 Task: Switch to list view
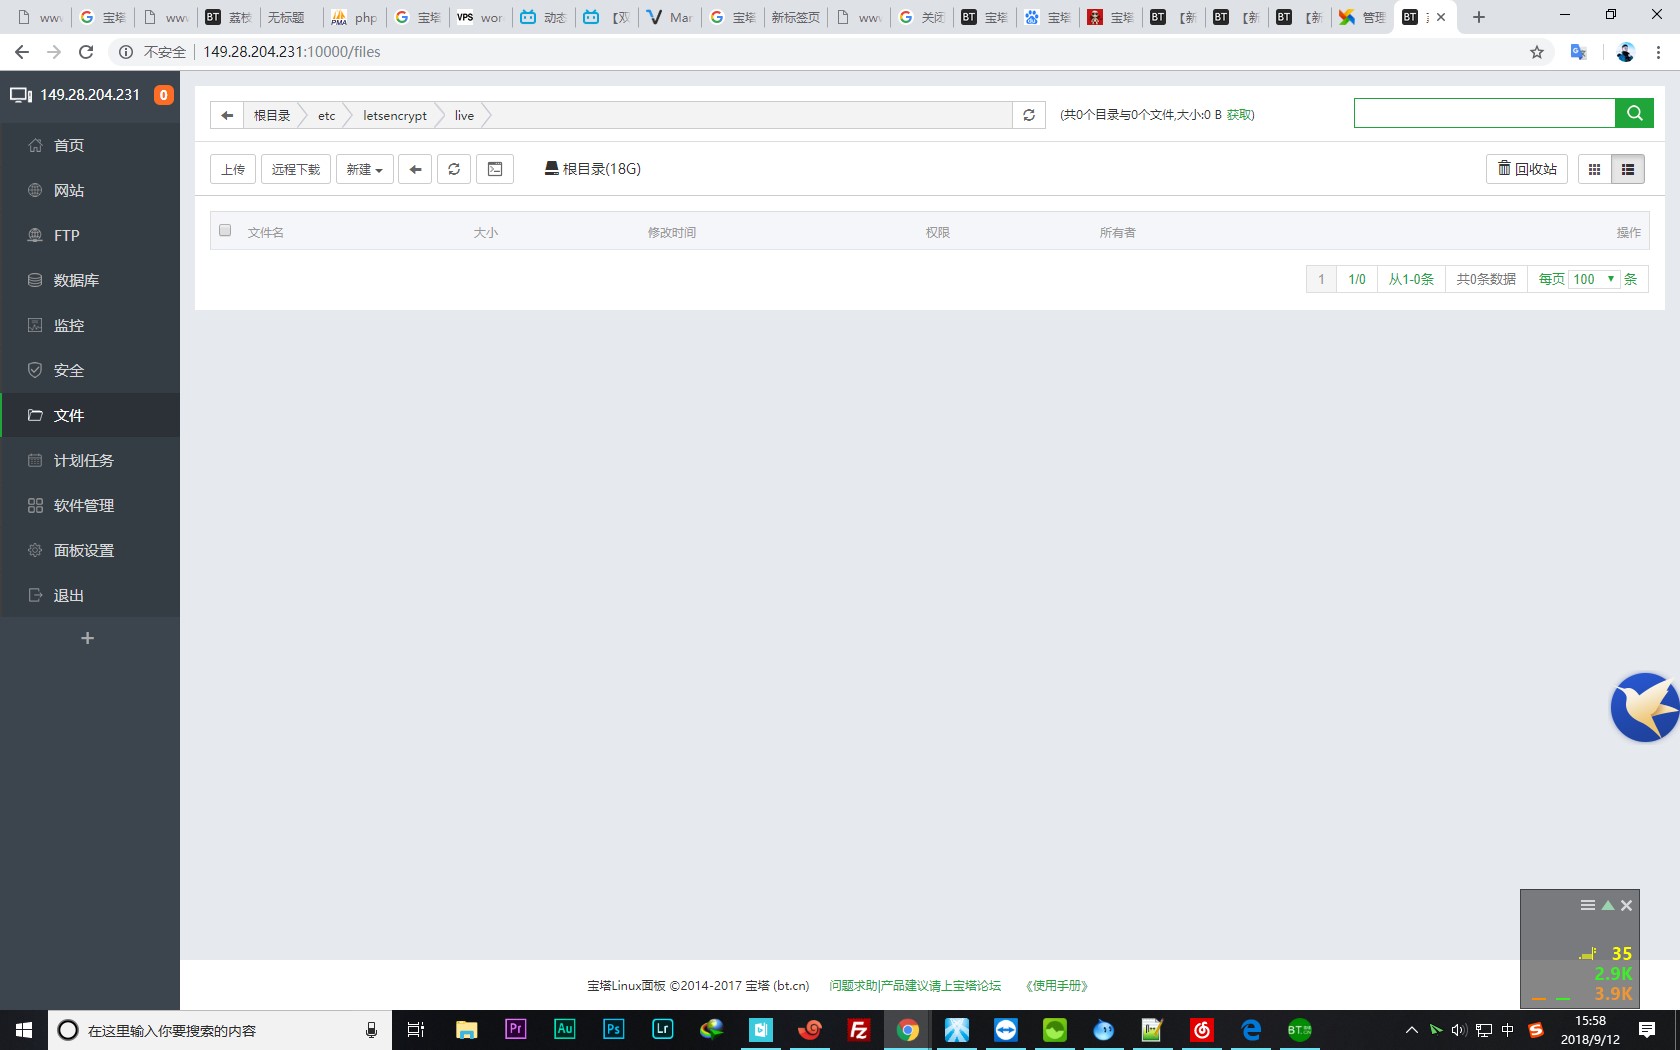pyautogui.click(x=1628, y=169)
